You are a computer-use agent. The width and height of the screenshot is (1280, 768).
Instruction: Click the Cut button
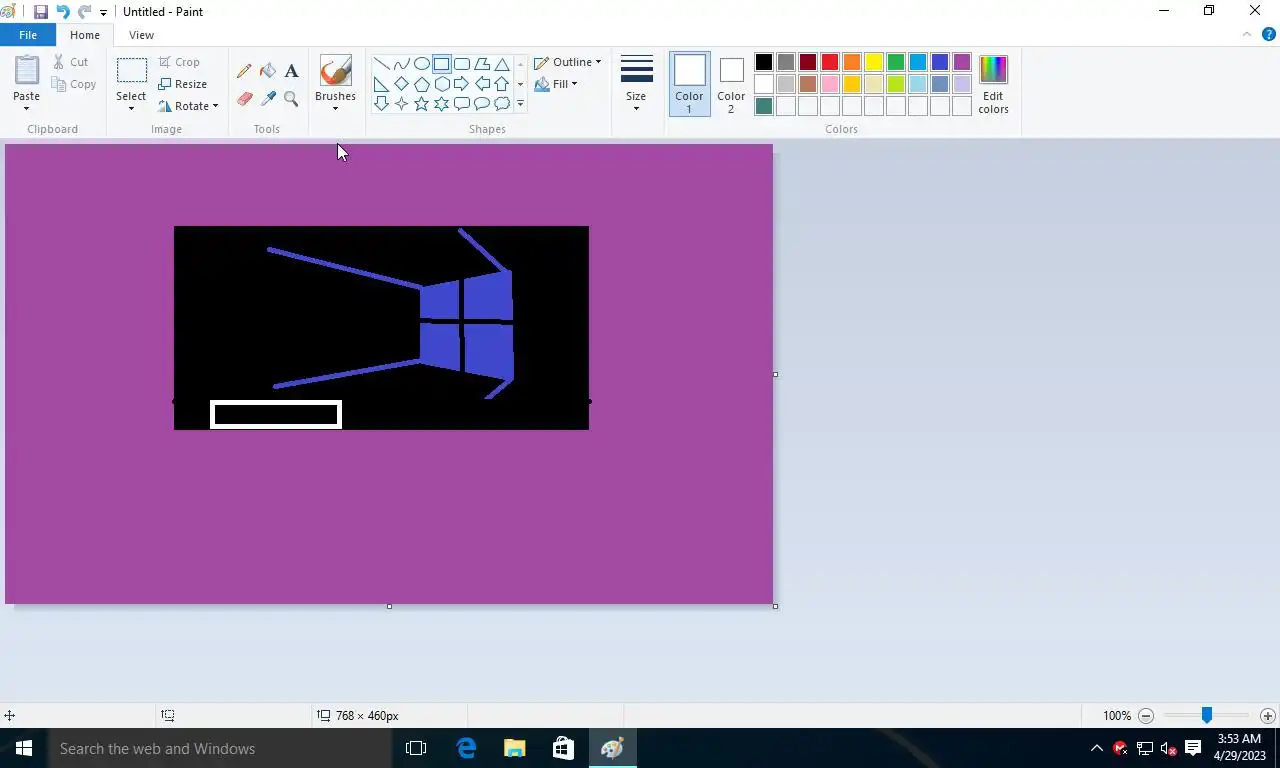pos(71,62)
